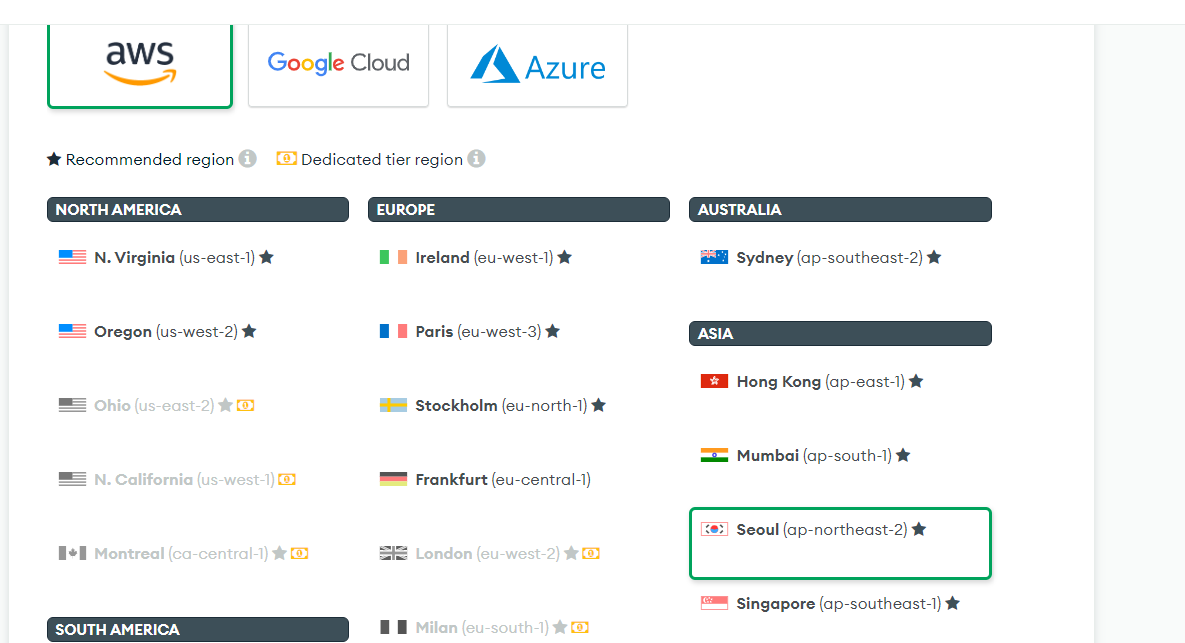Open info icon beside Recommended region
Viewport: 1185px width, 643px height.
[248, 159]
